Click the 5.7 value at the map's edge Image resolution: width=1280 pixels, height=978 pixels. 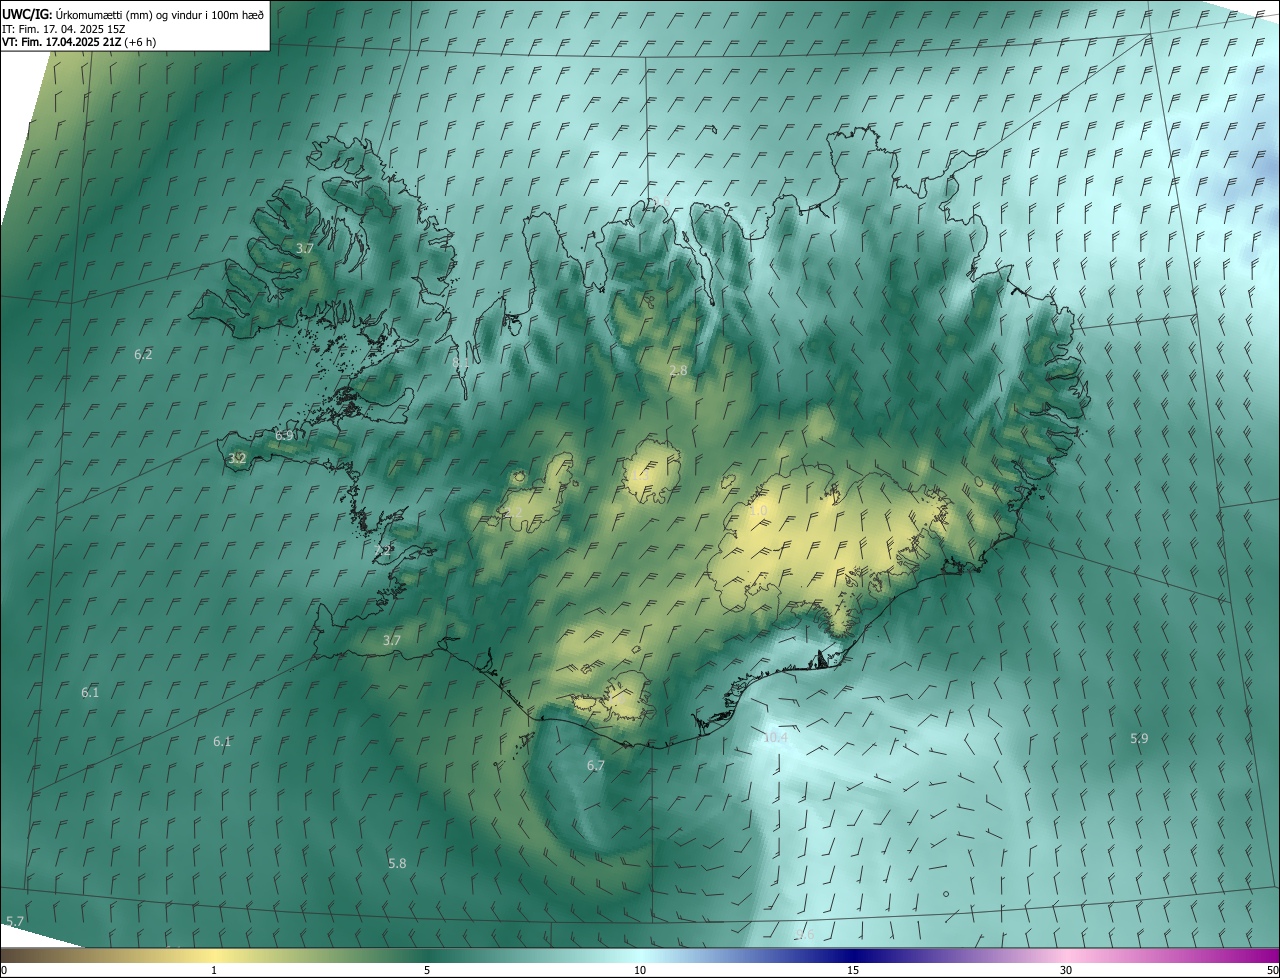pos(15,920)
